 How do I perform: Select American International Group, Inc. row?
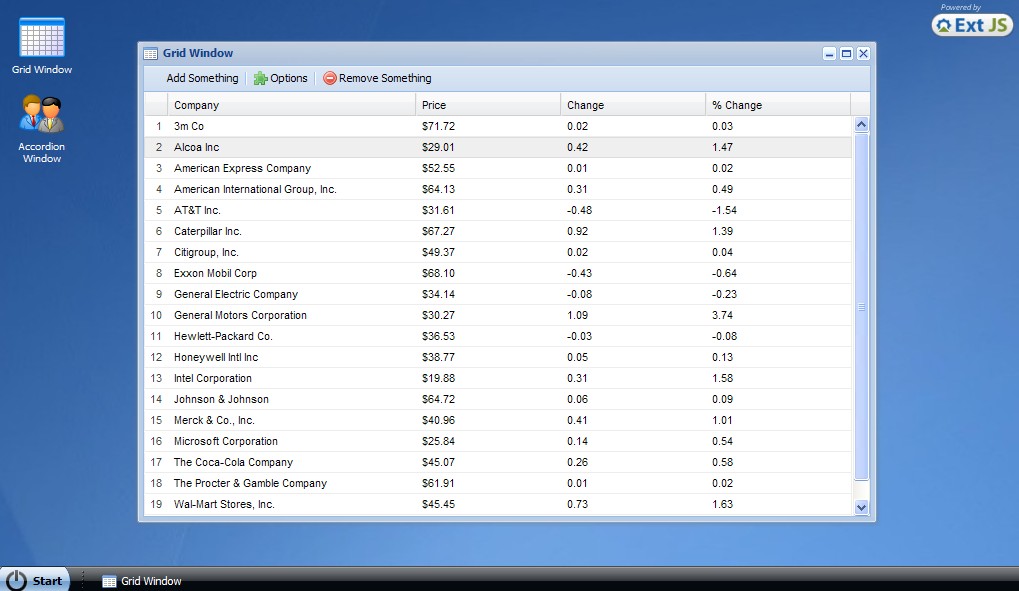498,189
